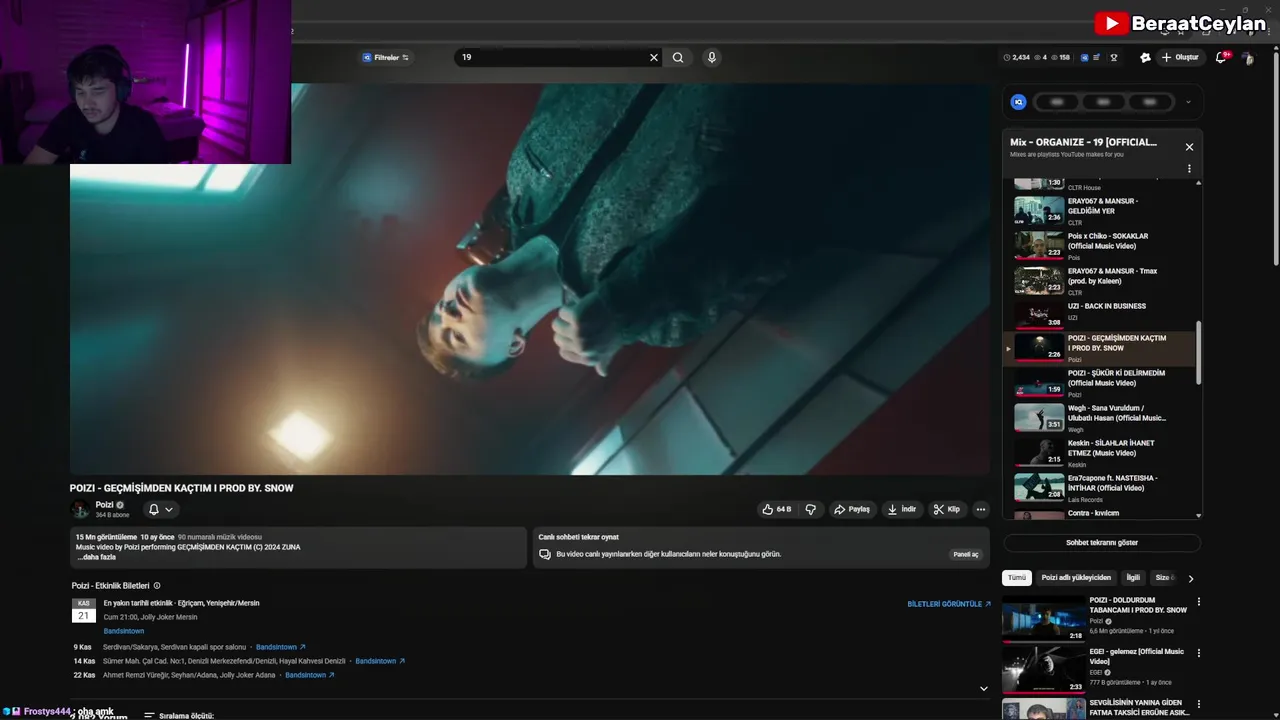Click the Paneli aç button
Viewport: 1280px width, 720px height.
coord(966,554)
